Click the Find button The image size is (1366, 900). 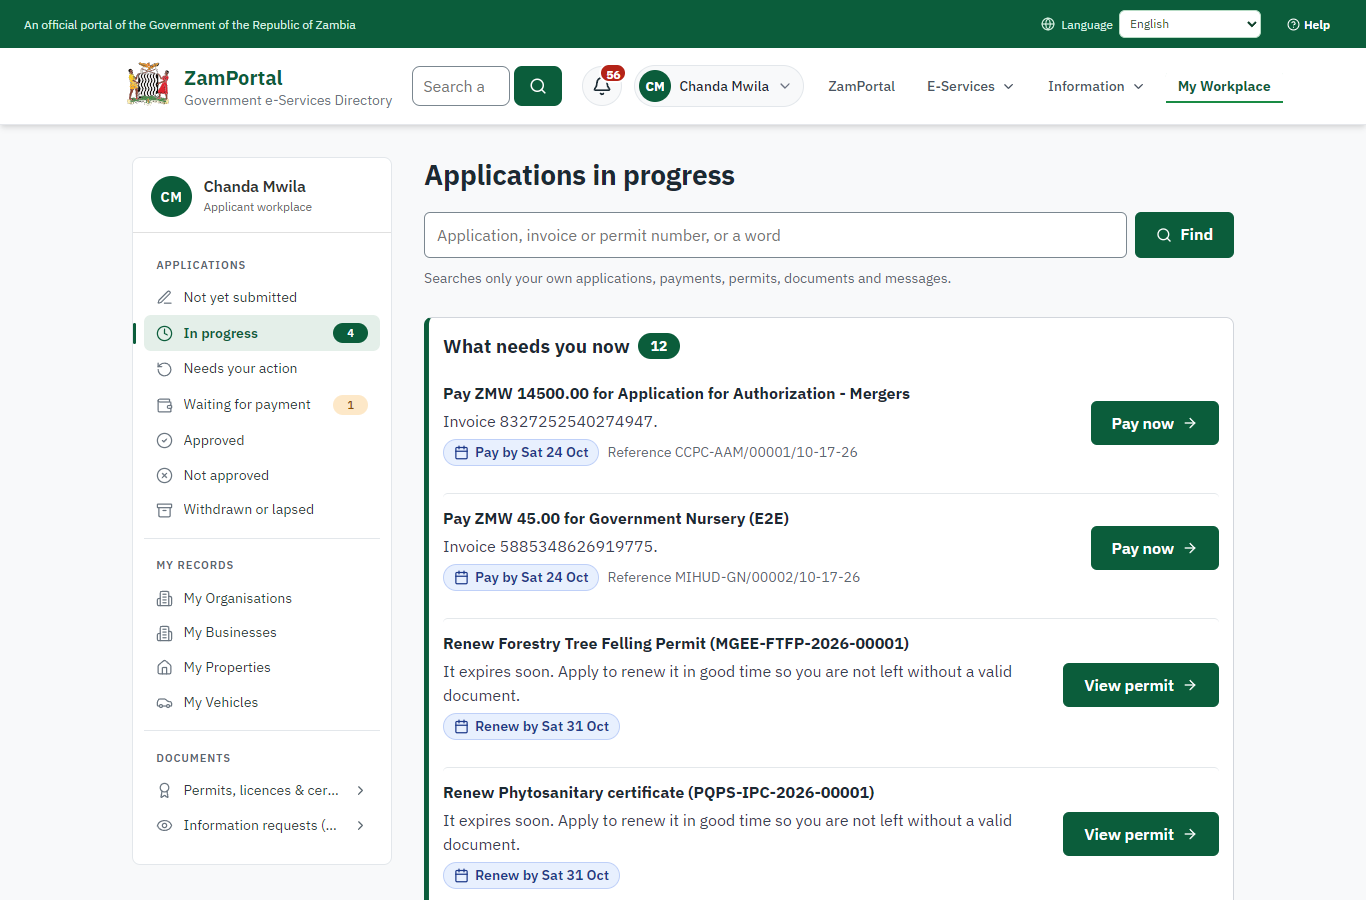point(1184,235)
